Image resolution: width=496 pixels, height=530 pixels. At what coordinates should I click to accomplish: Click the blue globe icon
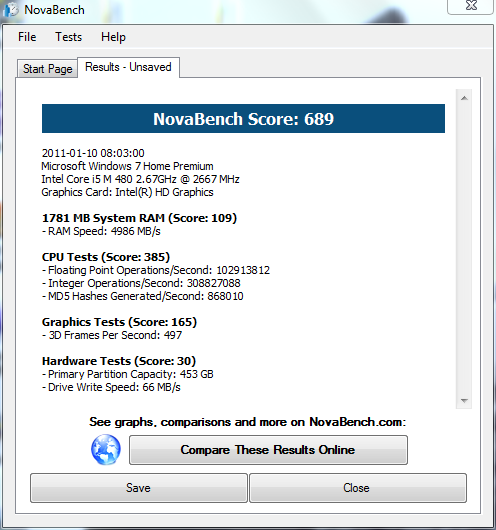(x=106, y=450)
